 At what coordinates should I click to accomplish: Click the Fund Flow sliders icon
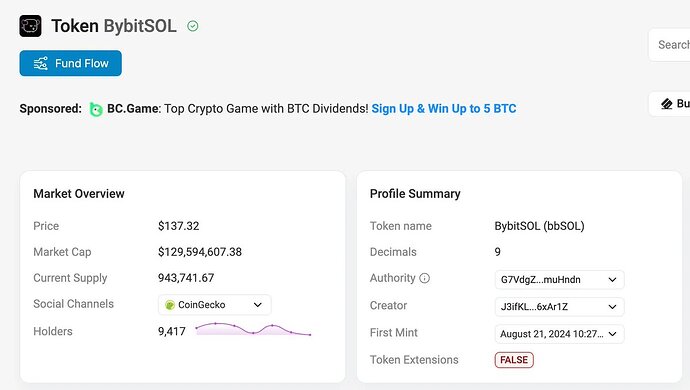(x=40, y=63)
